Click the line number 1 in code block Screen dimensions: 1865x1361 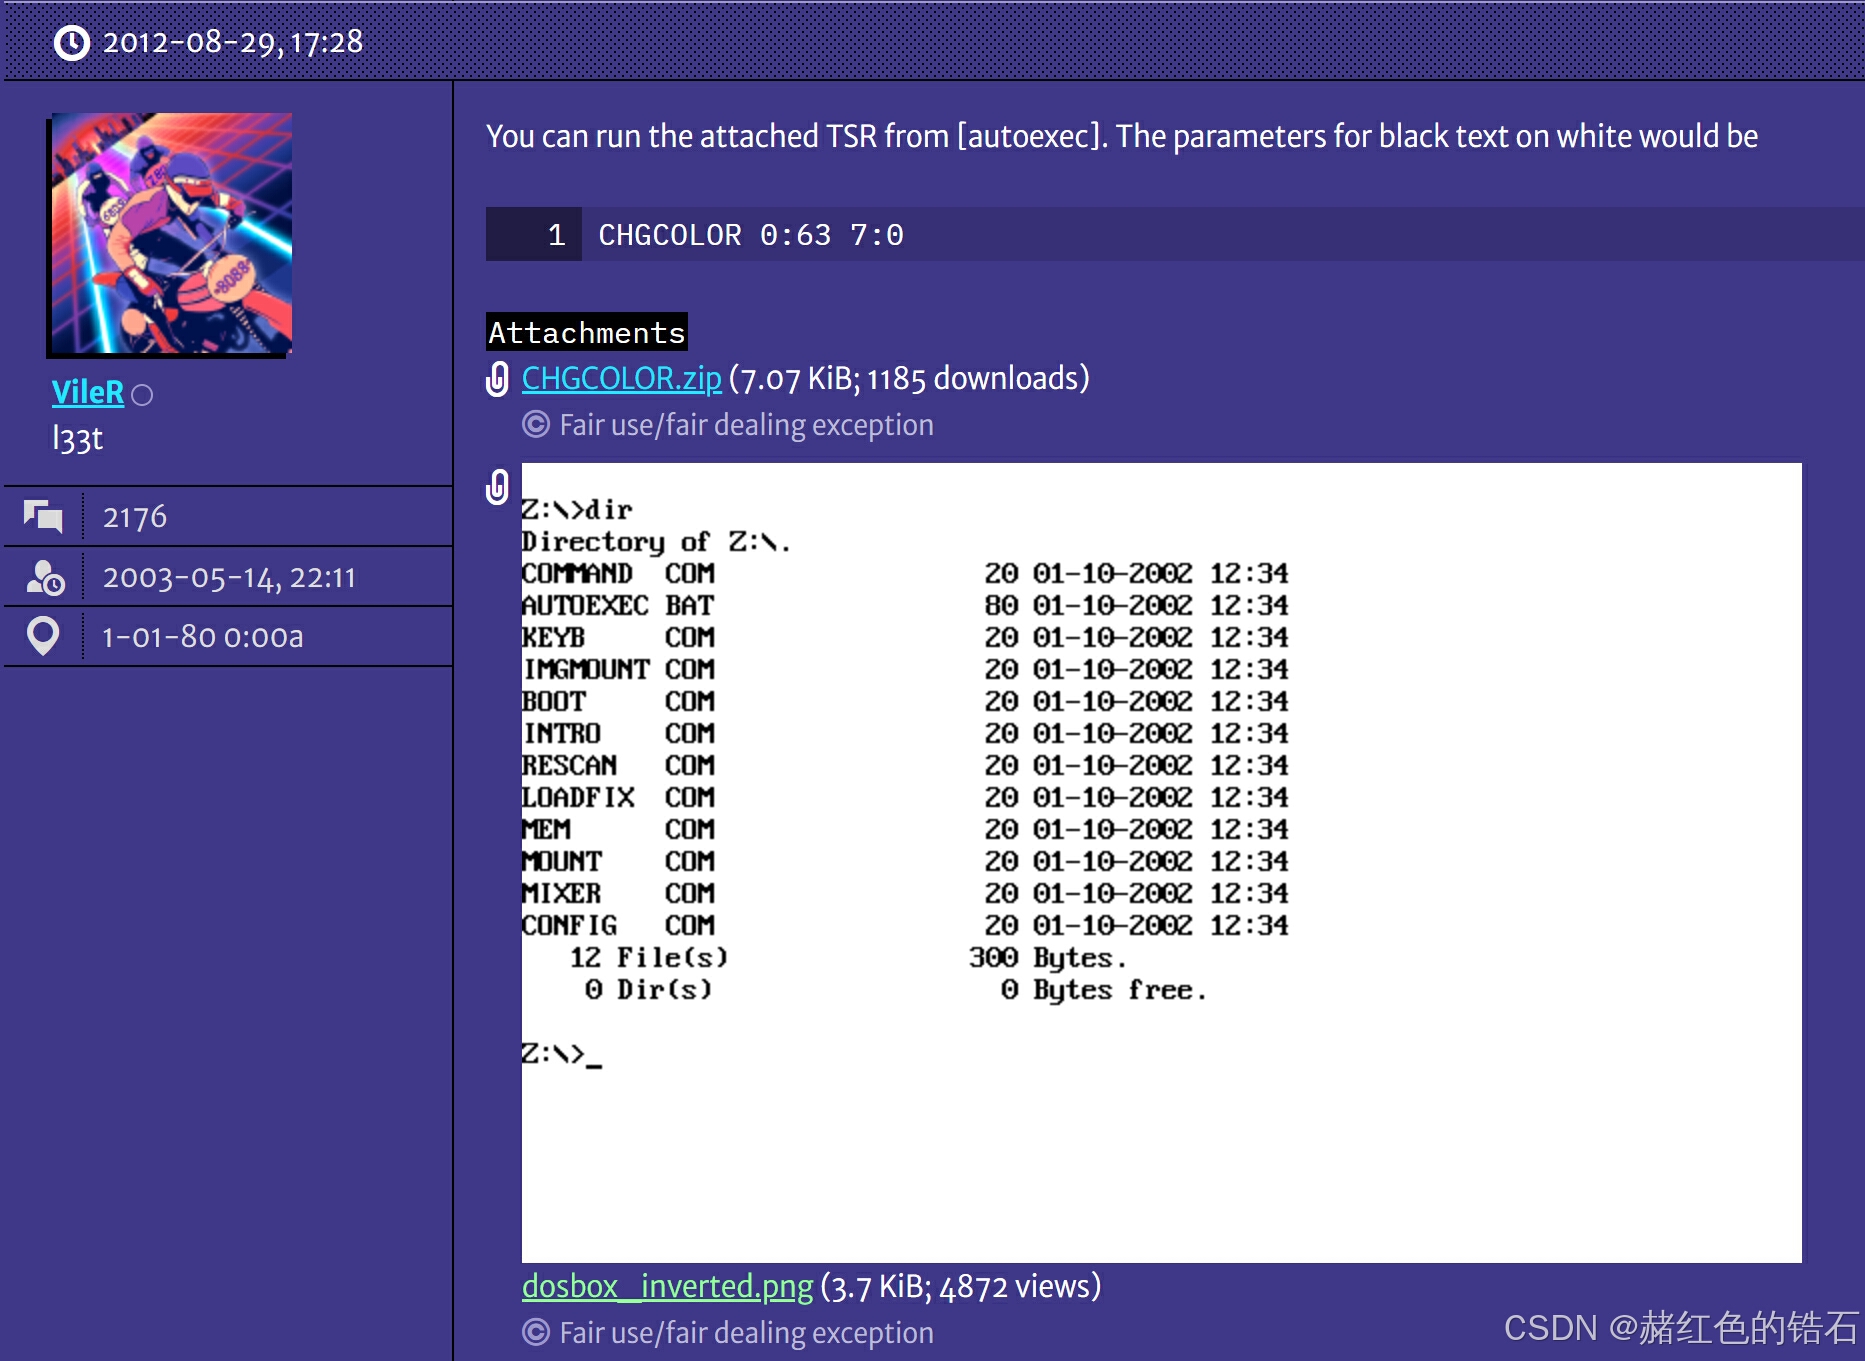pos(556,235)
